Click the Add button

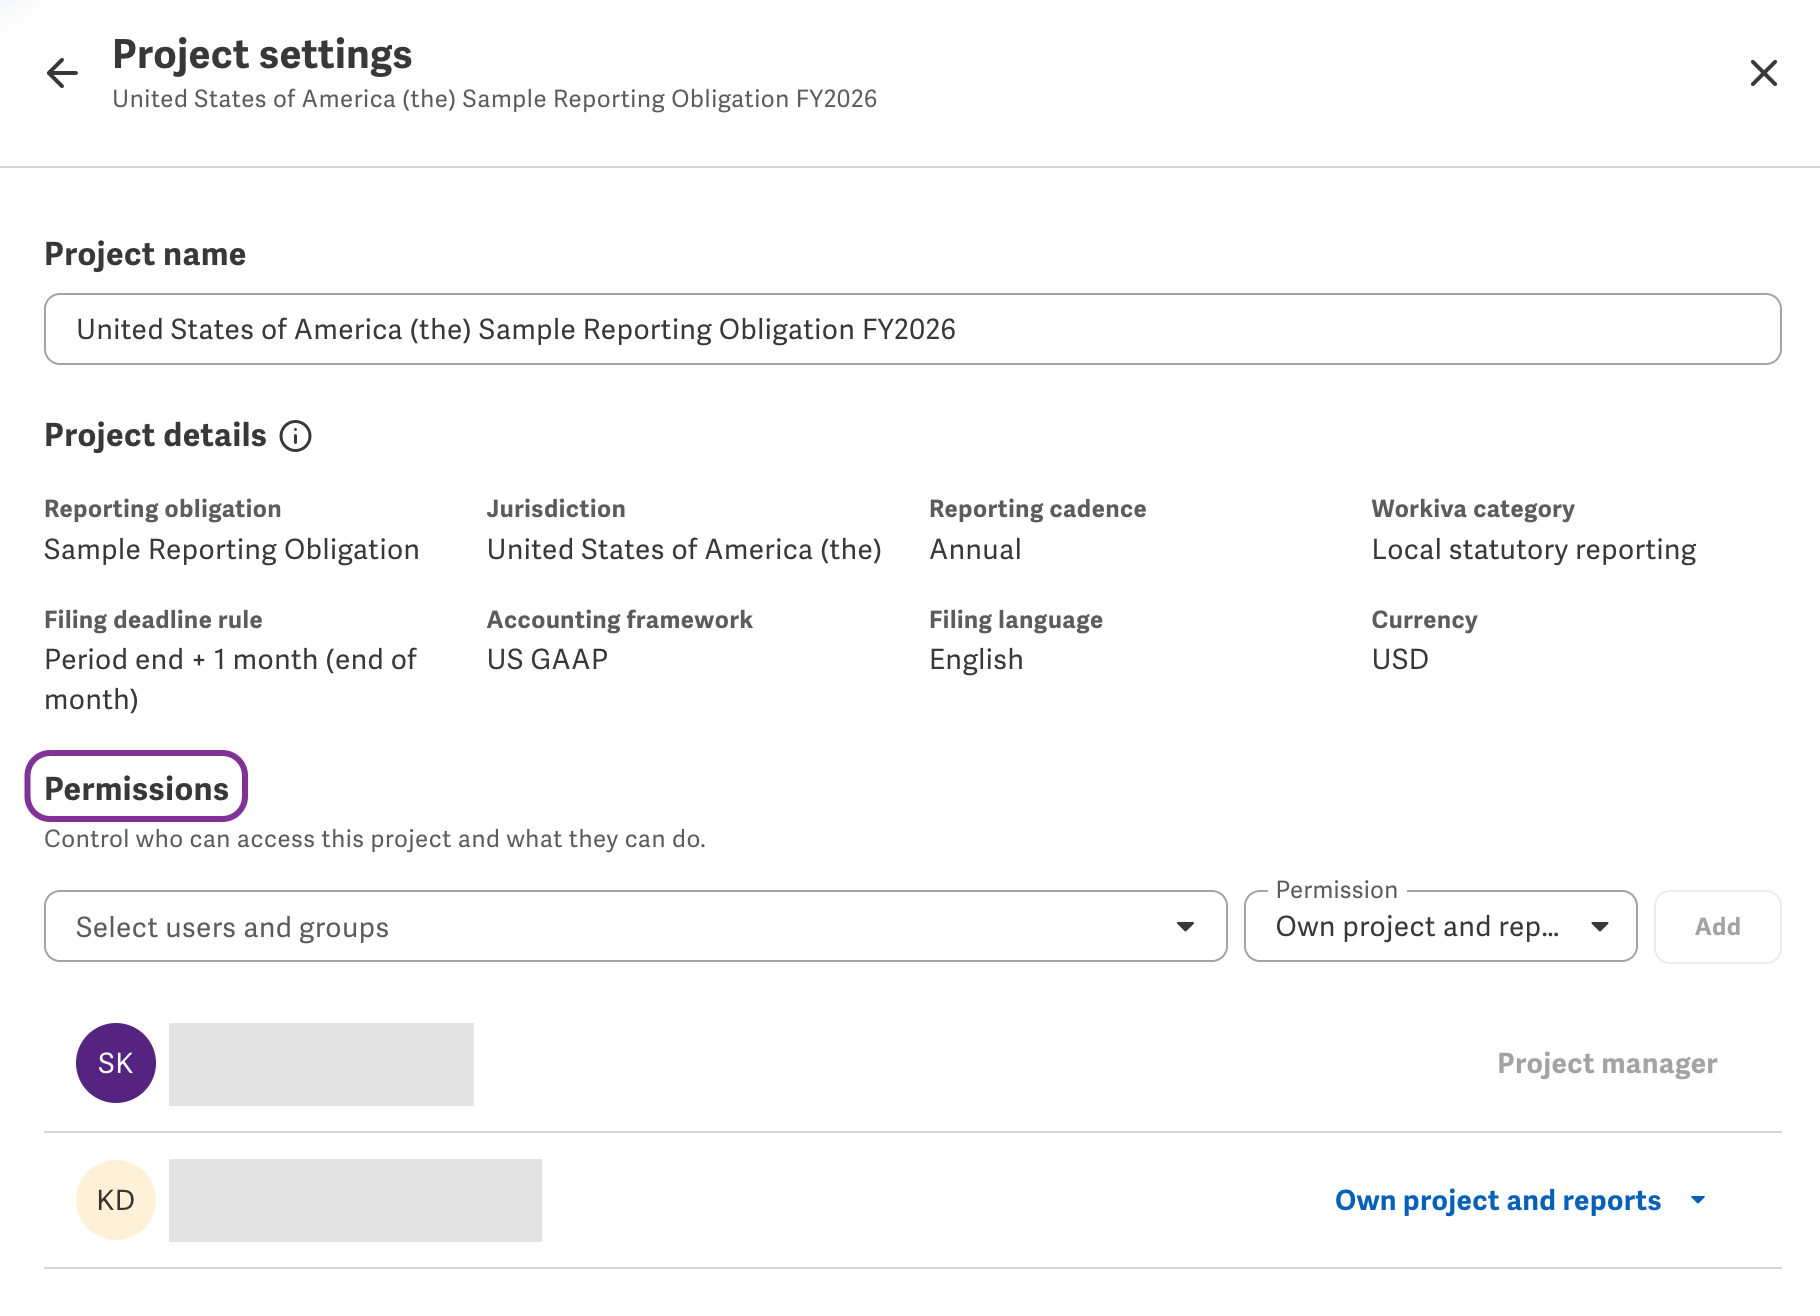[1717, 926]
